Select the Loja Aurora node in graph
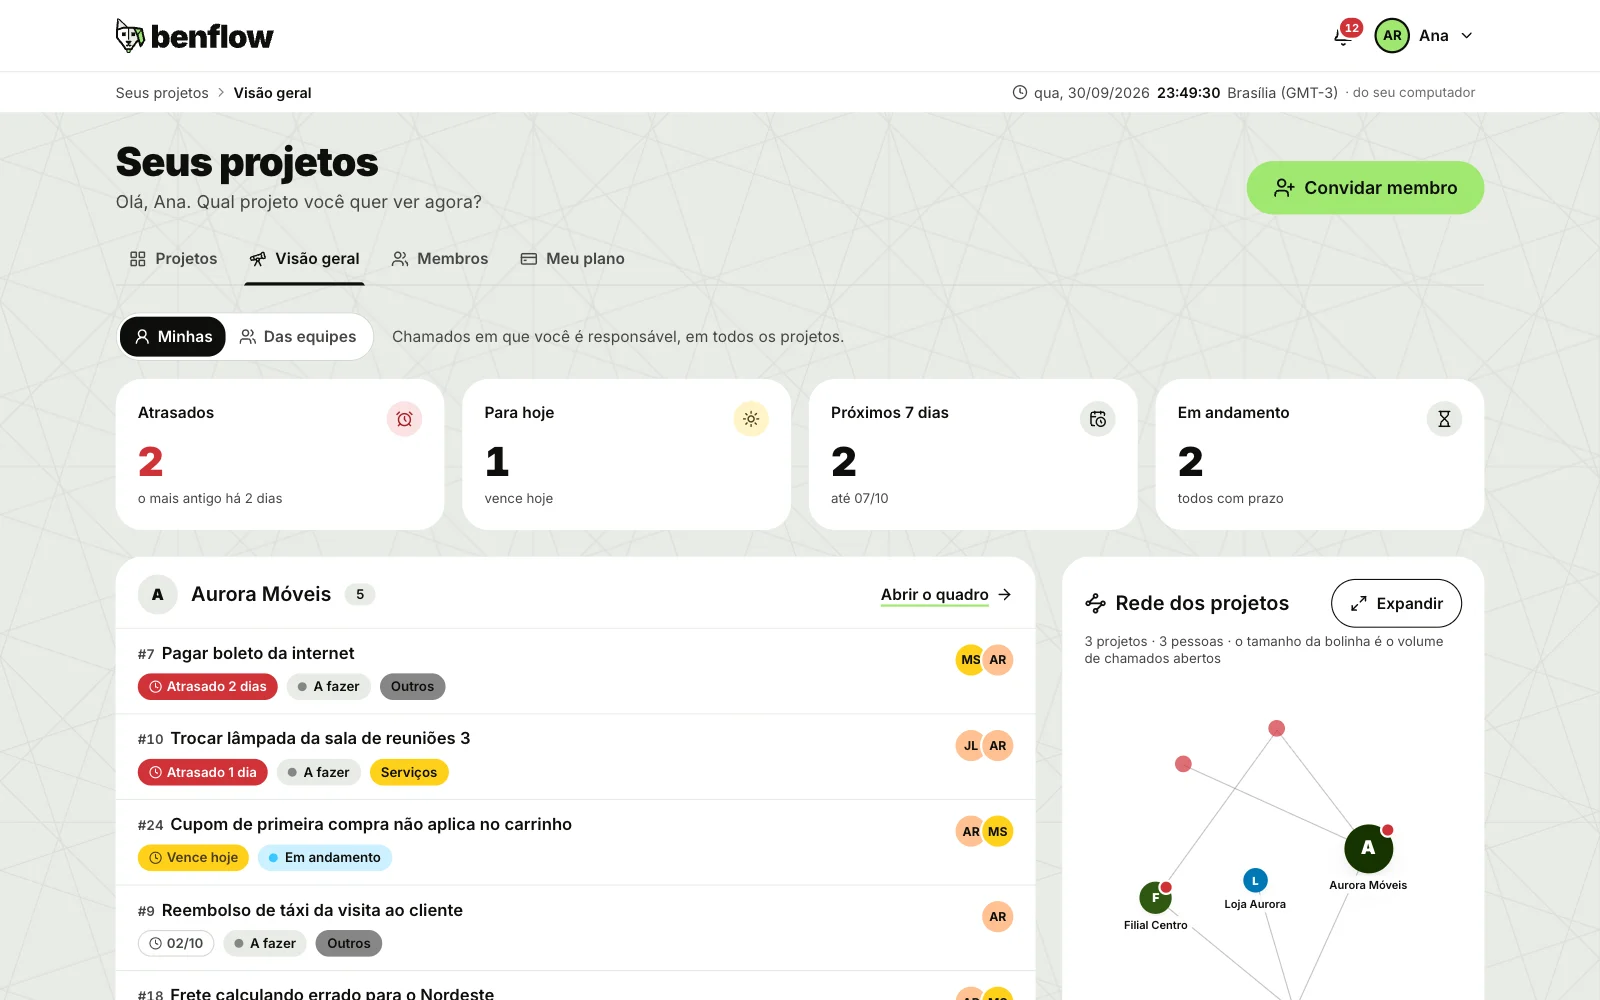The image size is (1600, 1000). (1255, 880)
